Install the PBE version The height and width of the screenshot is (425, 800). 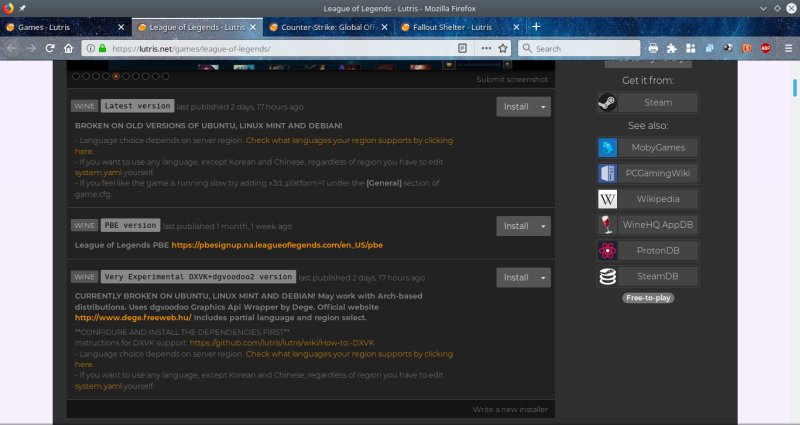(x=516, y=226)
